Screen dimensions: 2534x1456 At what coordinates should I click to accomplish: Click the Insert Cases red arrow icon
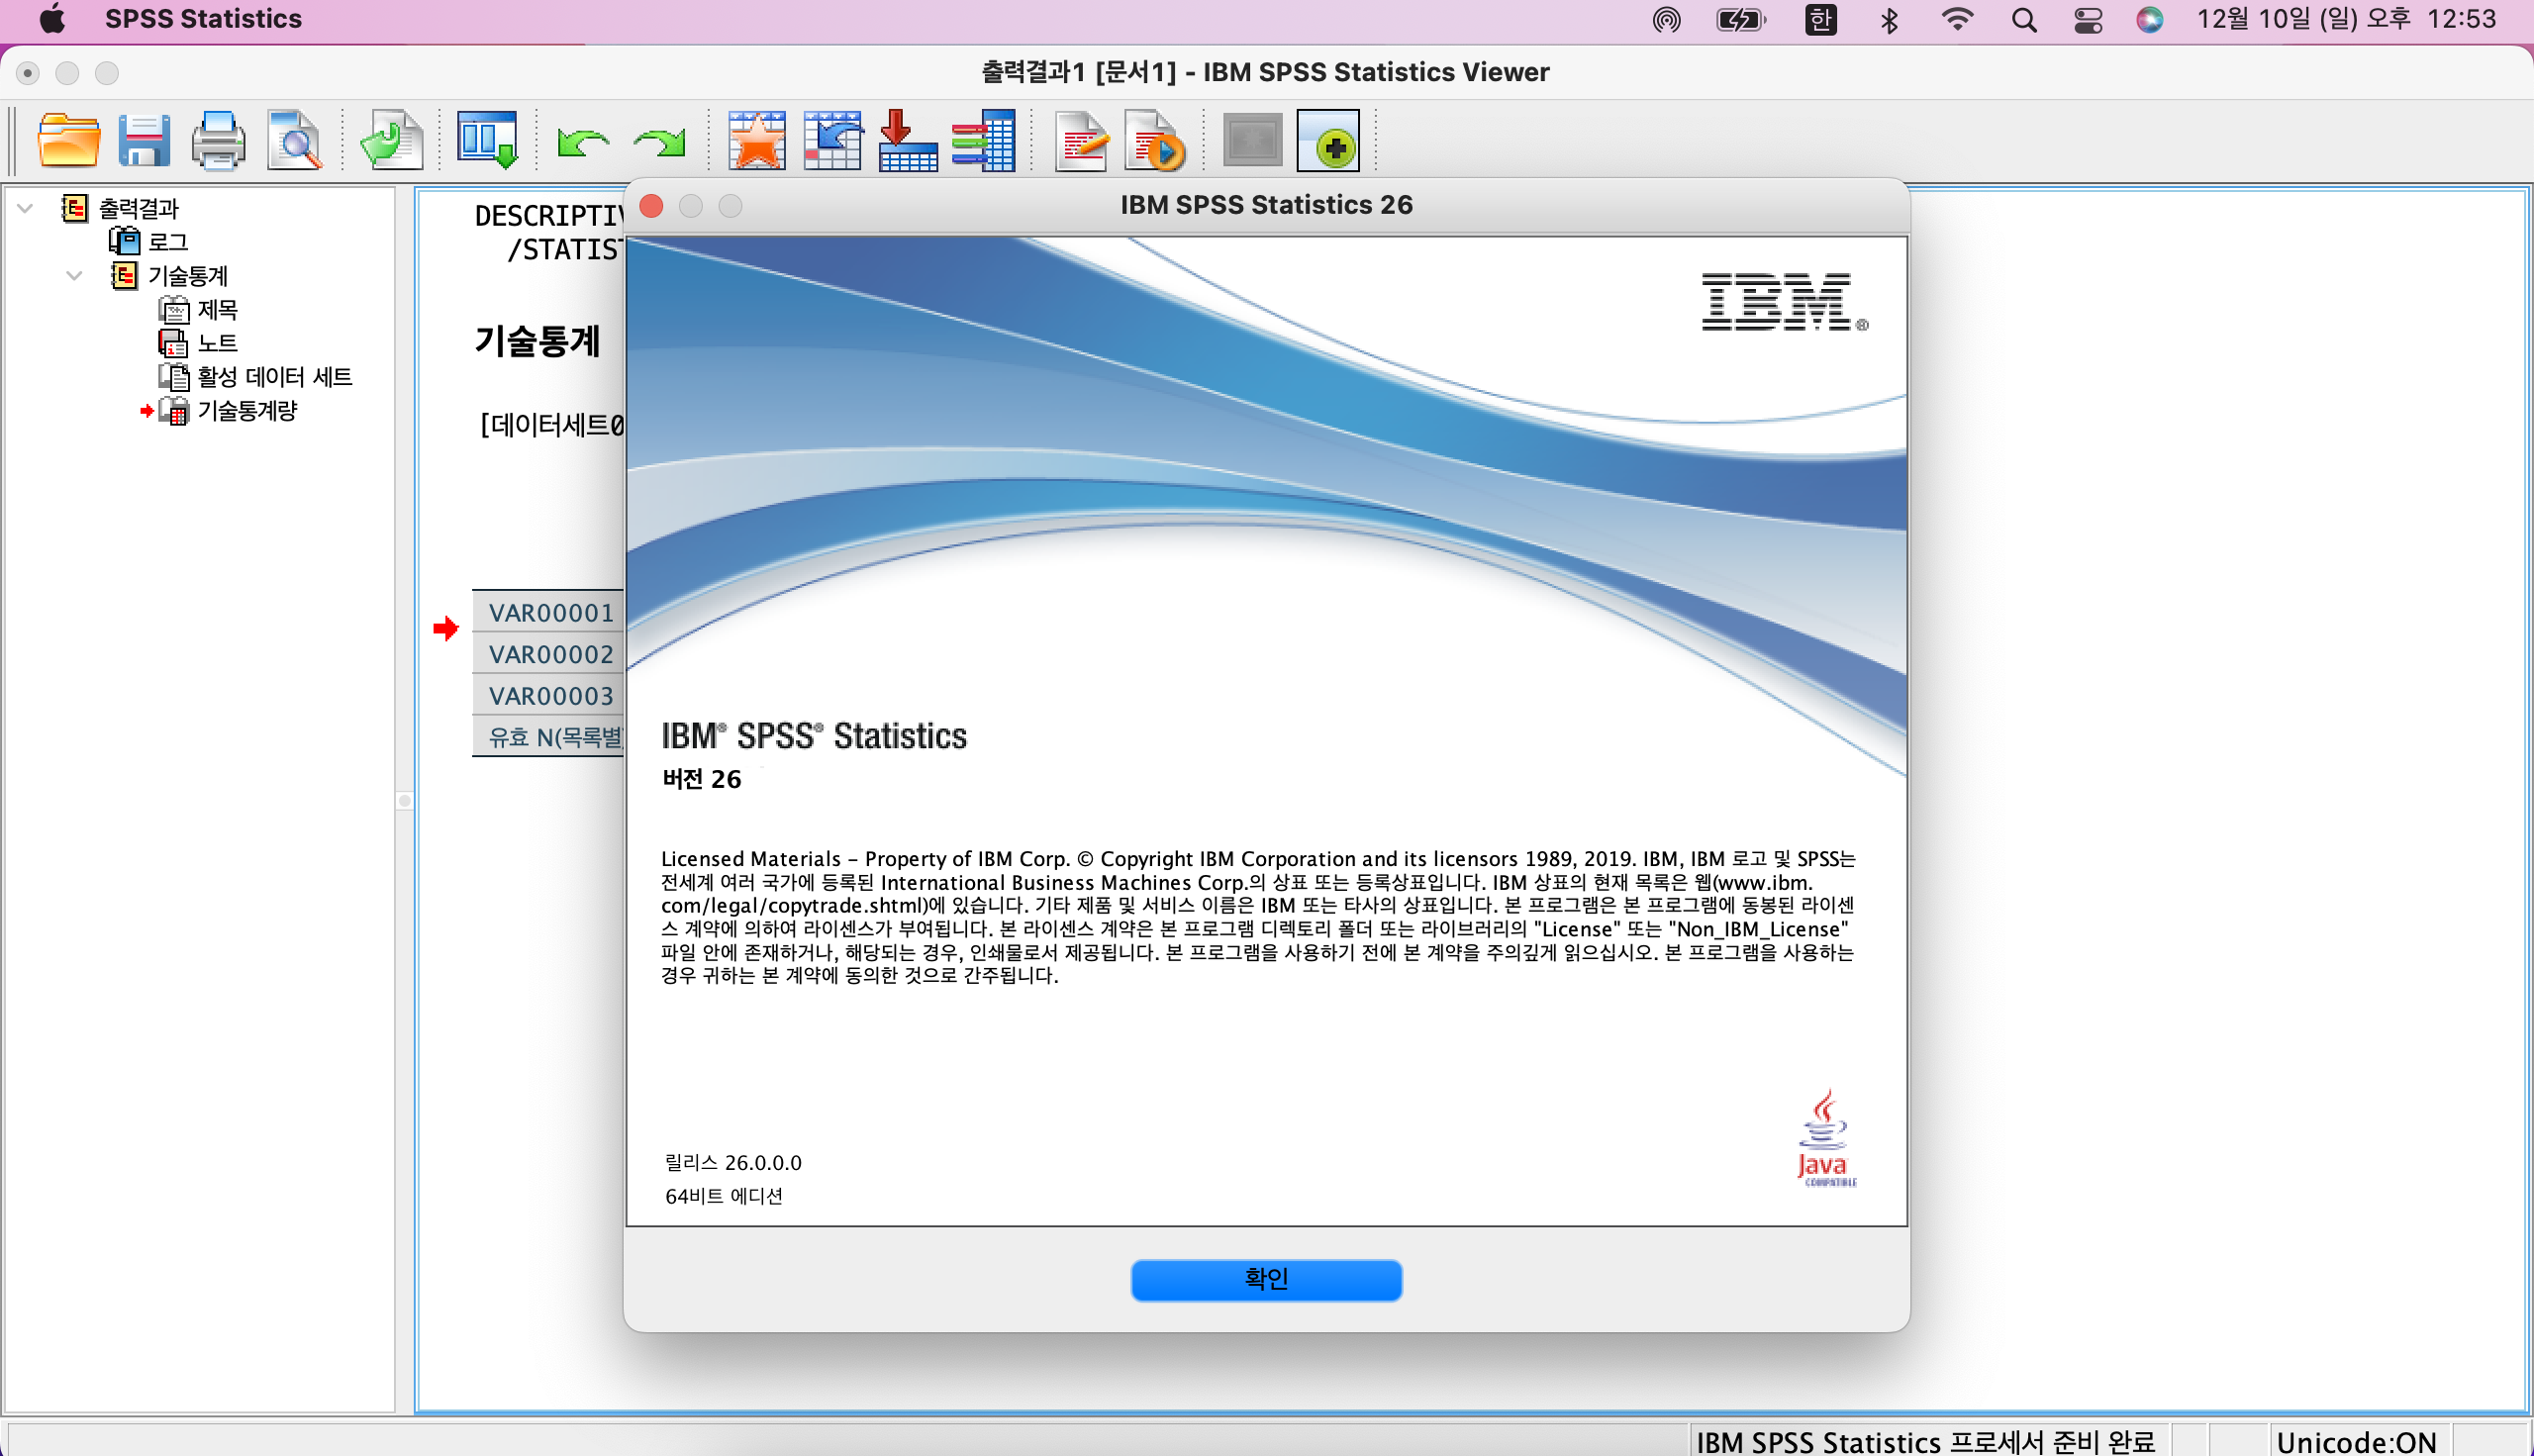[x=907, y=141]
